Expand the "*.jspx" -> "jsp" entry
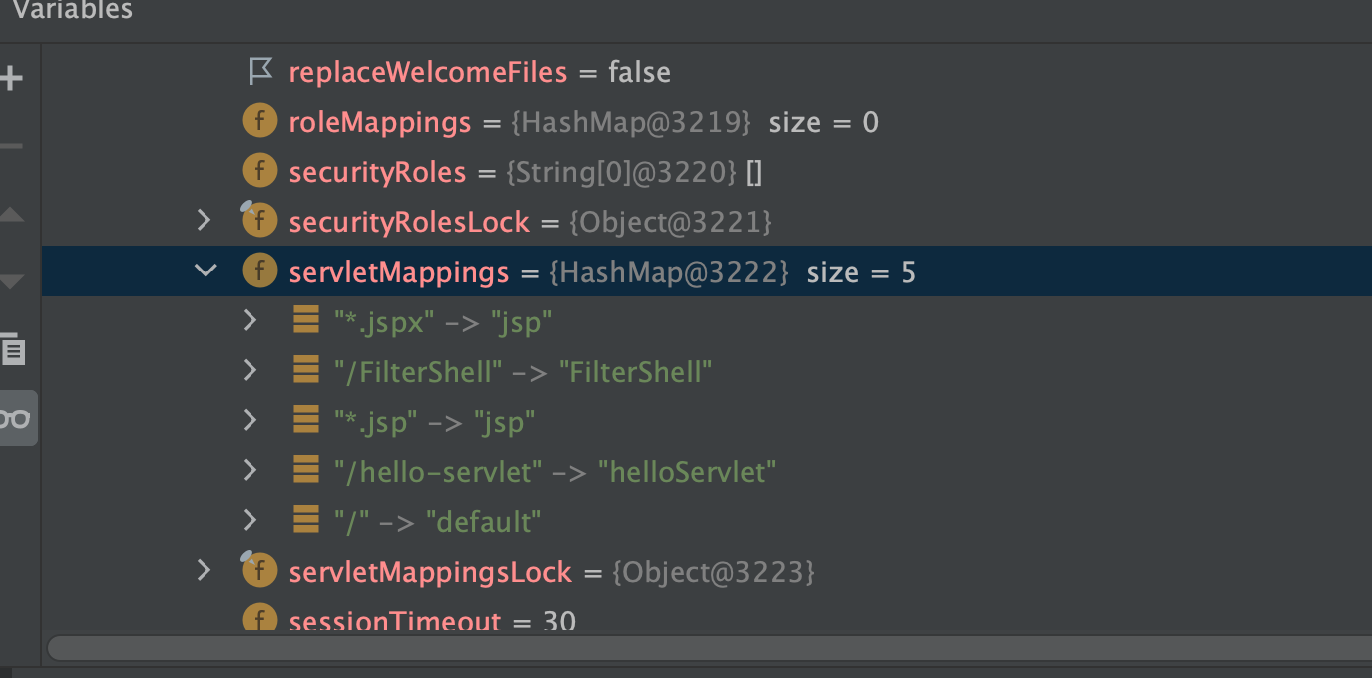 tap(250, 321)
